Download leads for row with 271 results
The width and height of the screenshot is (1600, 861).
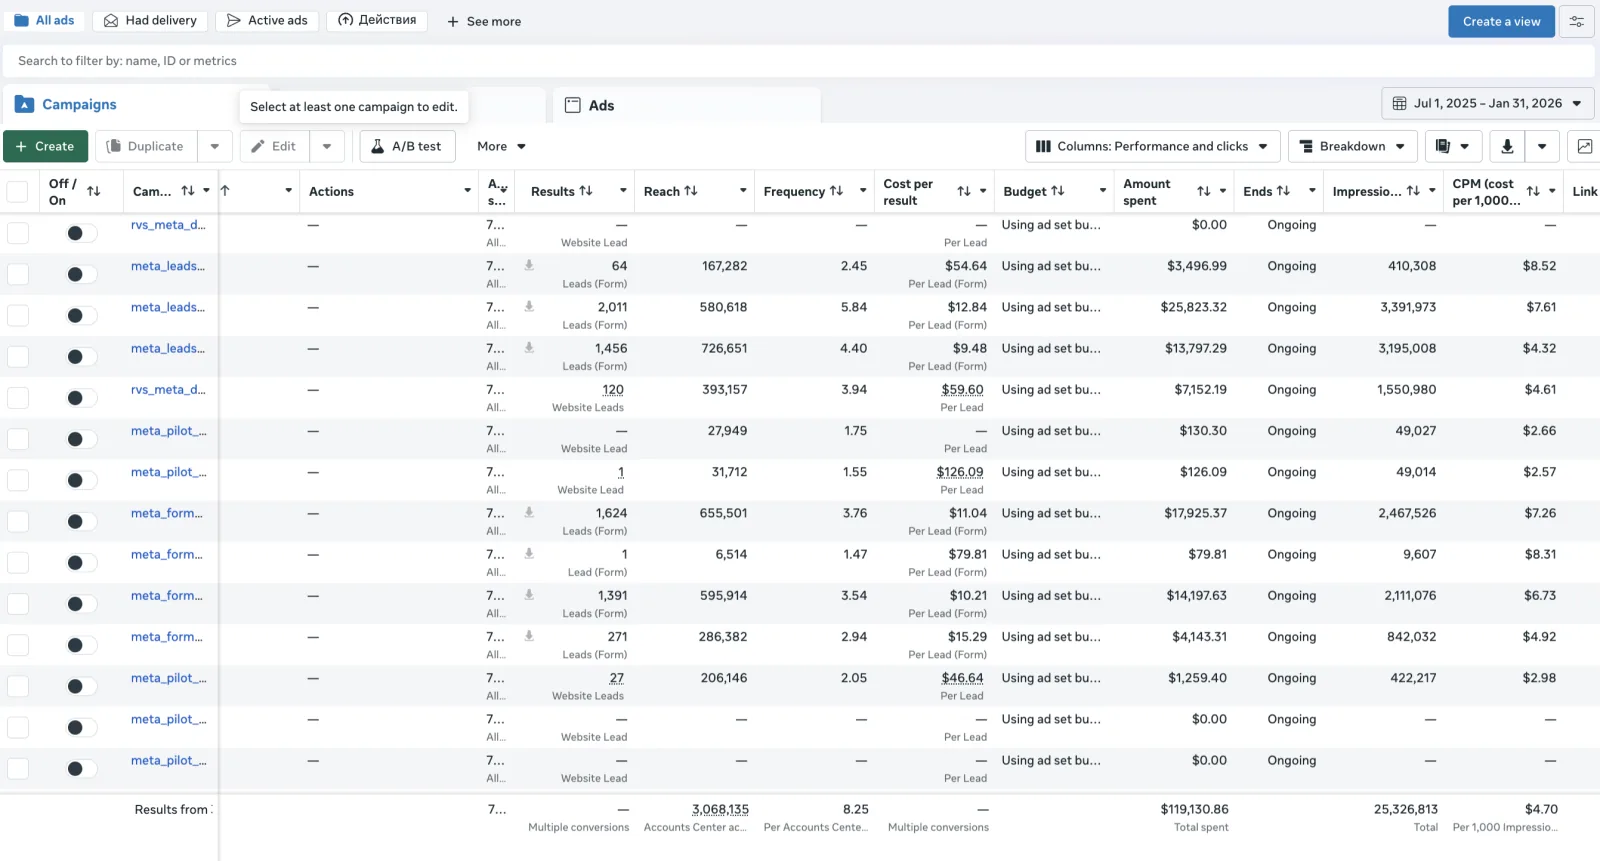(529, 636)
